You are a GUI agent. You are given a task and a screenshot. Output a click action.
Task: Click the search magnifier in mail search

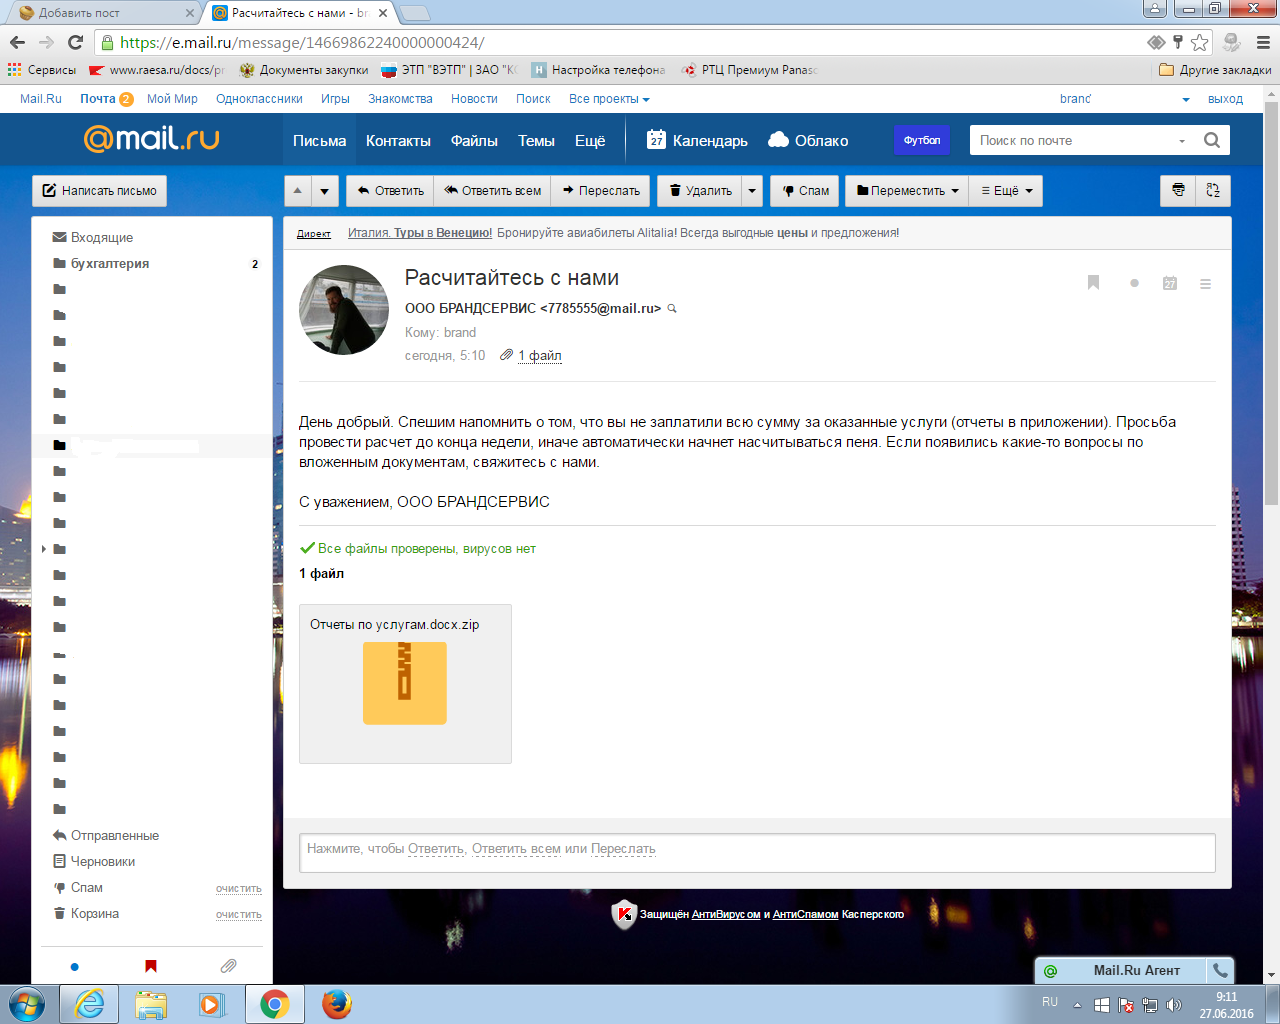(x=1211, y=140)
